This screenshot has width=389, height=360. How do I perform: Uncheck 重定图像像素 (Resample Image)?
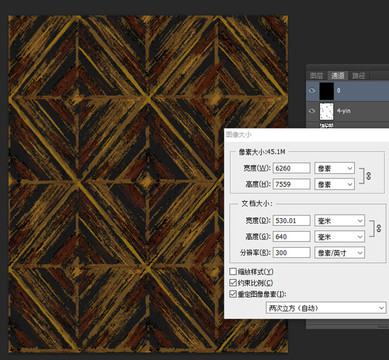233,294
